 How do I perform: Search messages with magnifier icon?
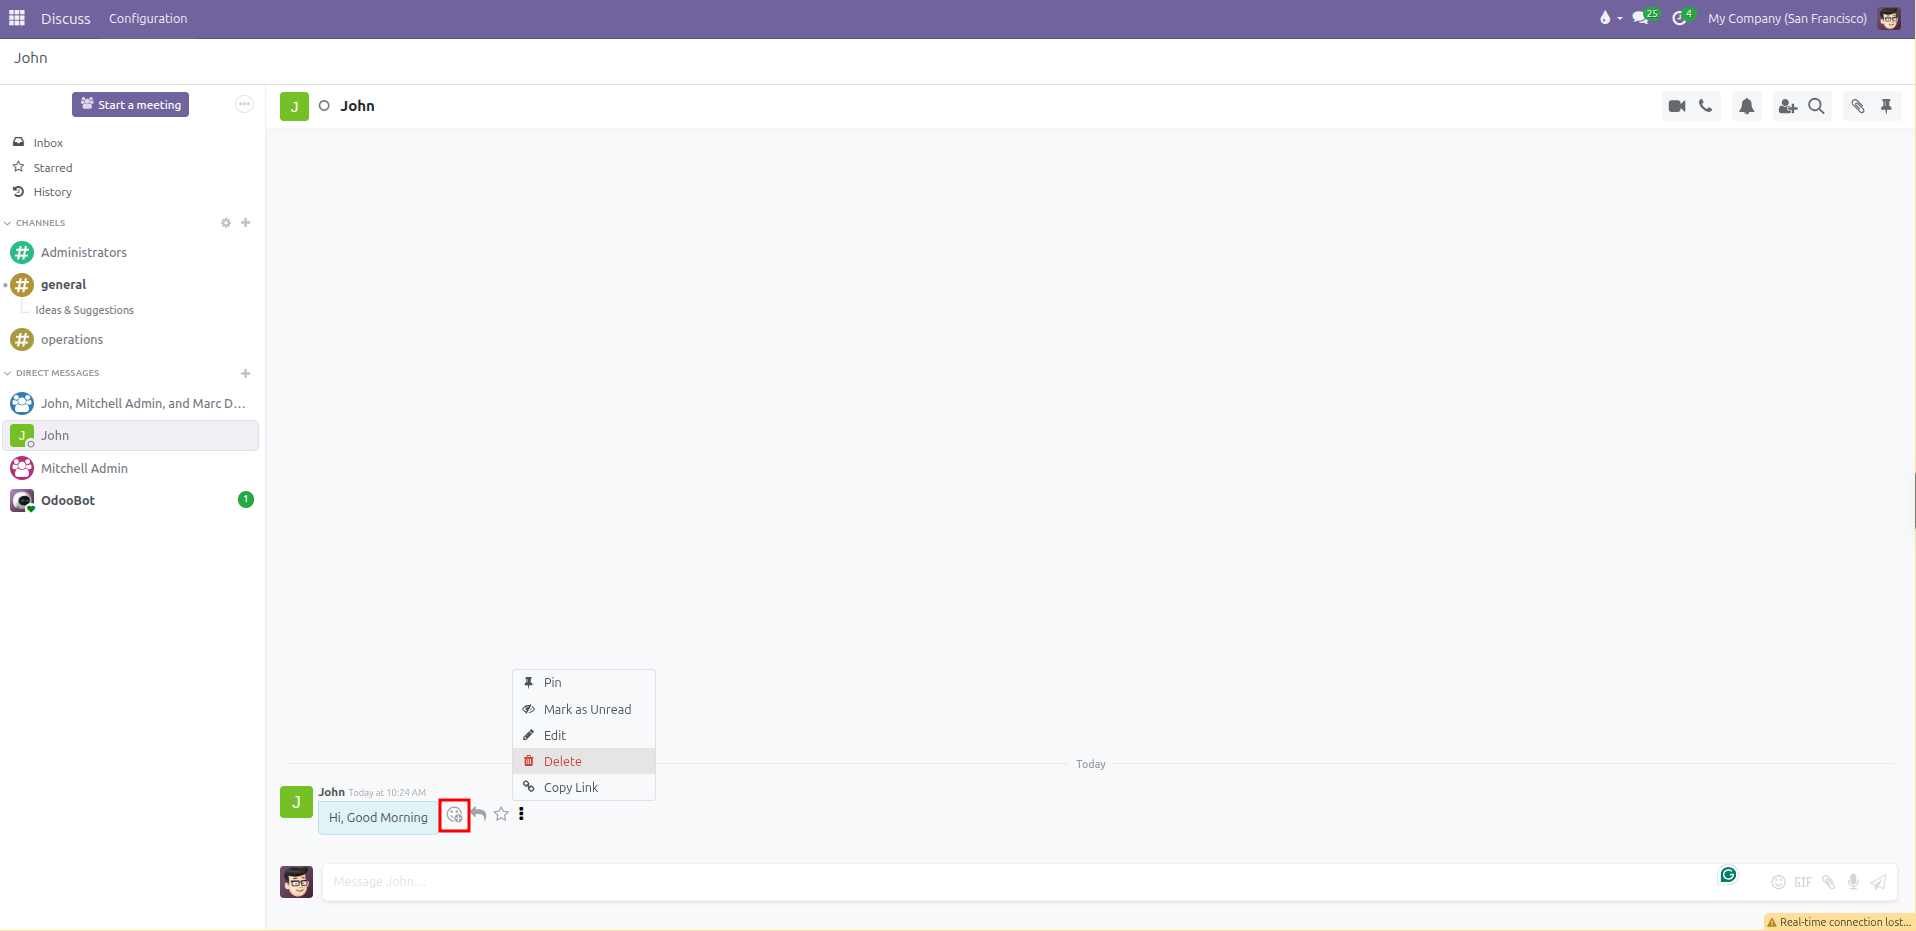[x=1817, y=106]
